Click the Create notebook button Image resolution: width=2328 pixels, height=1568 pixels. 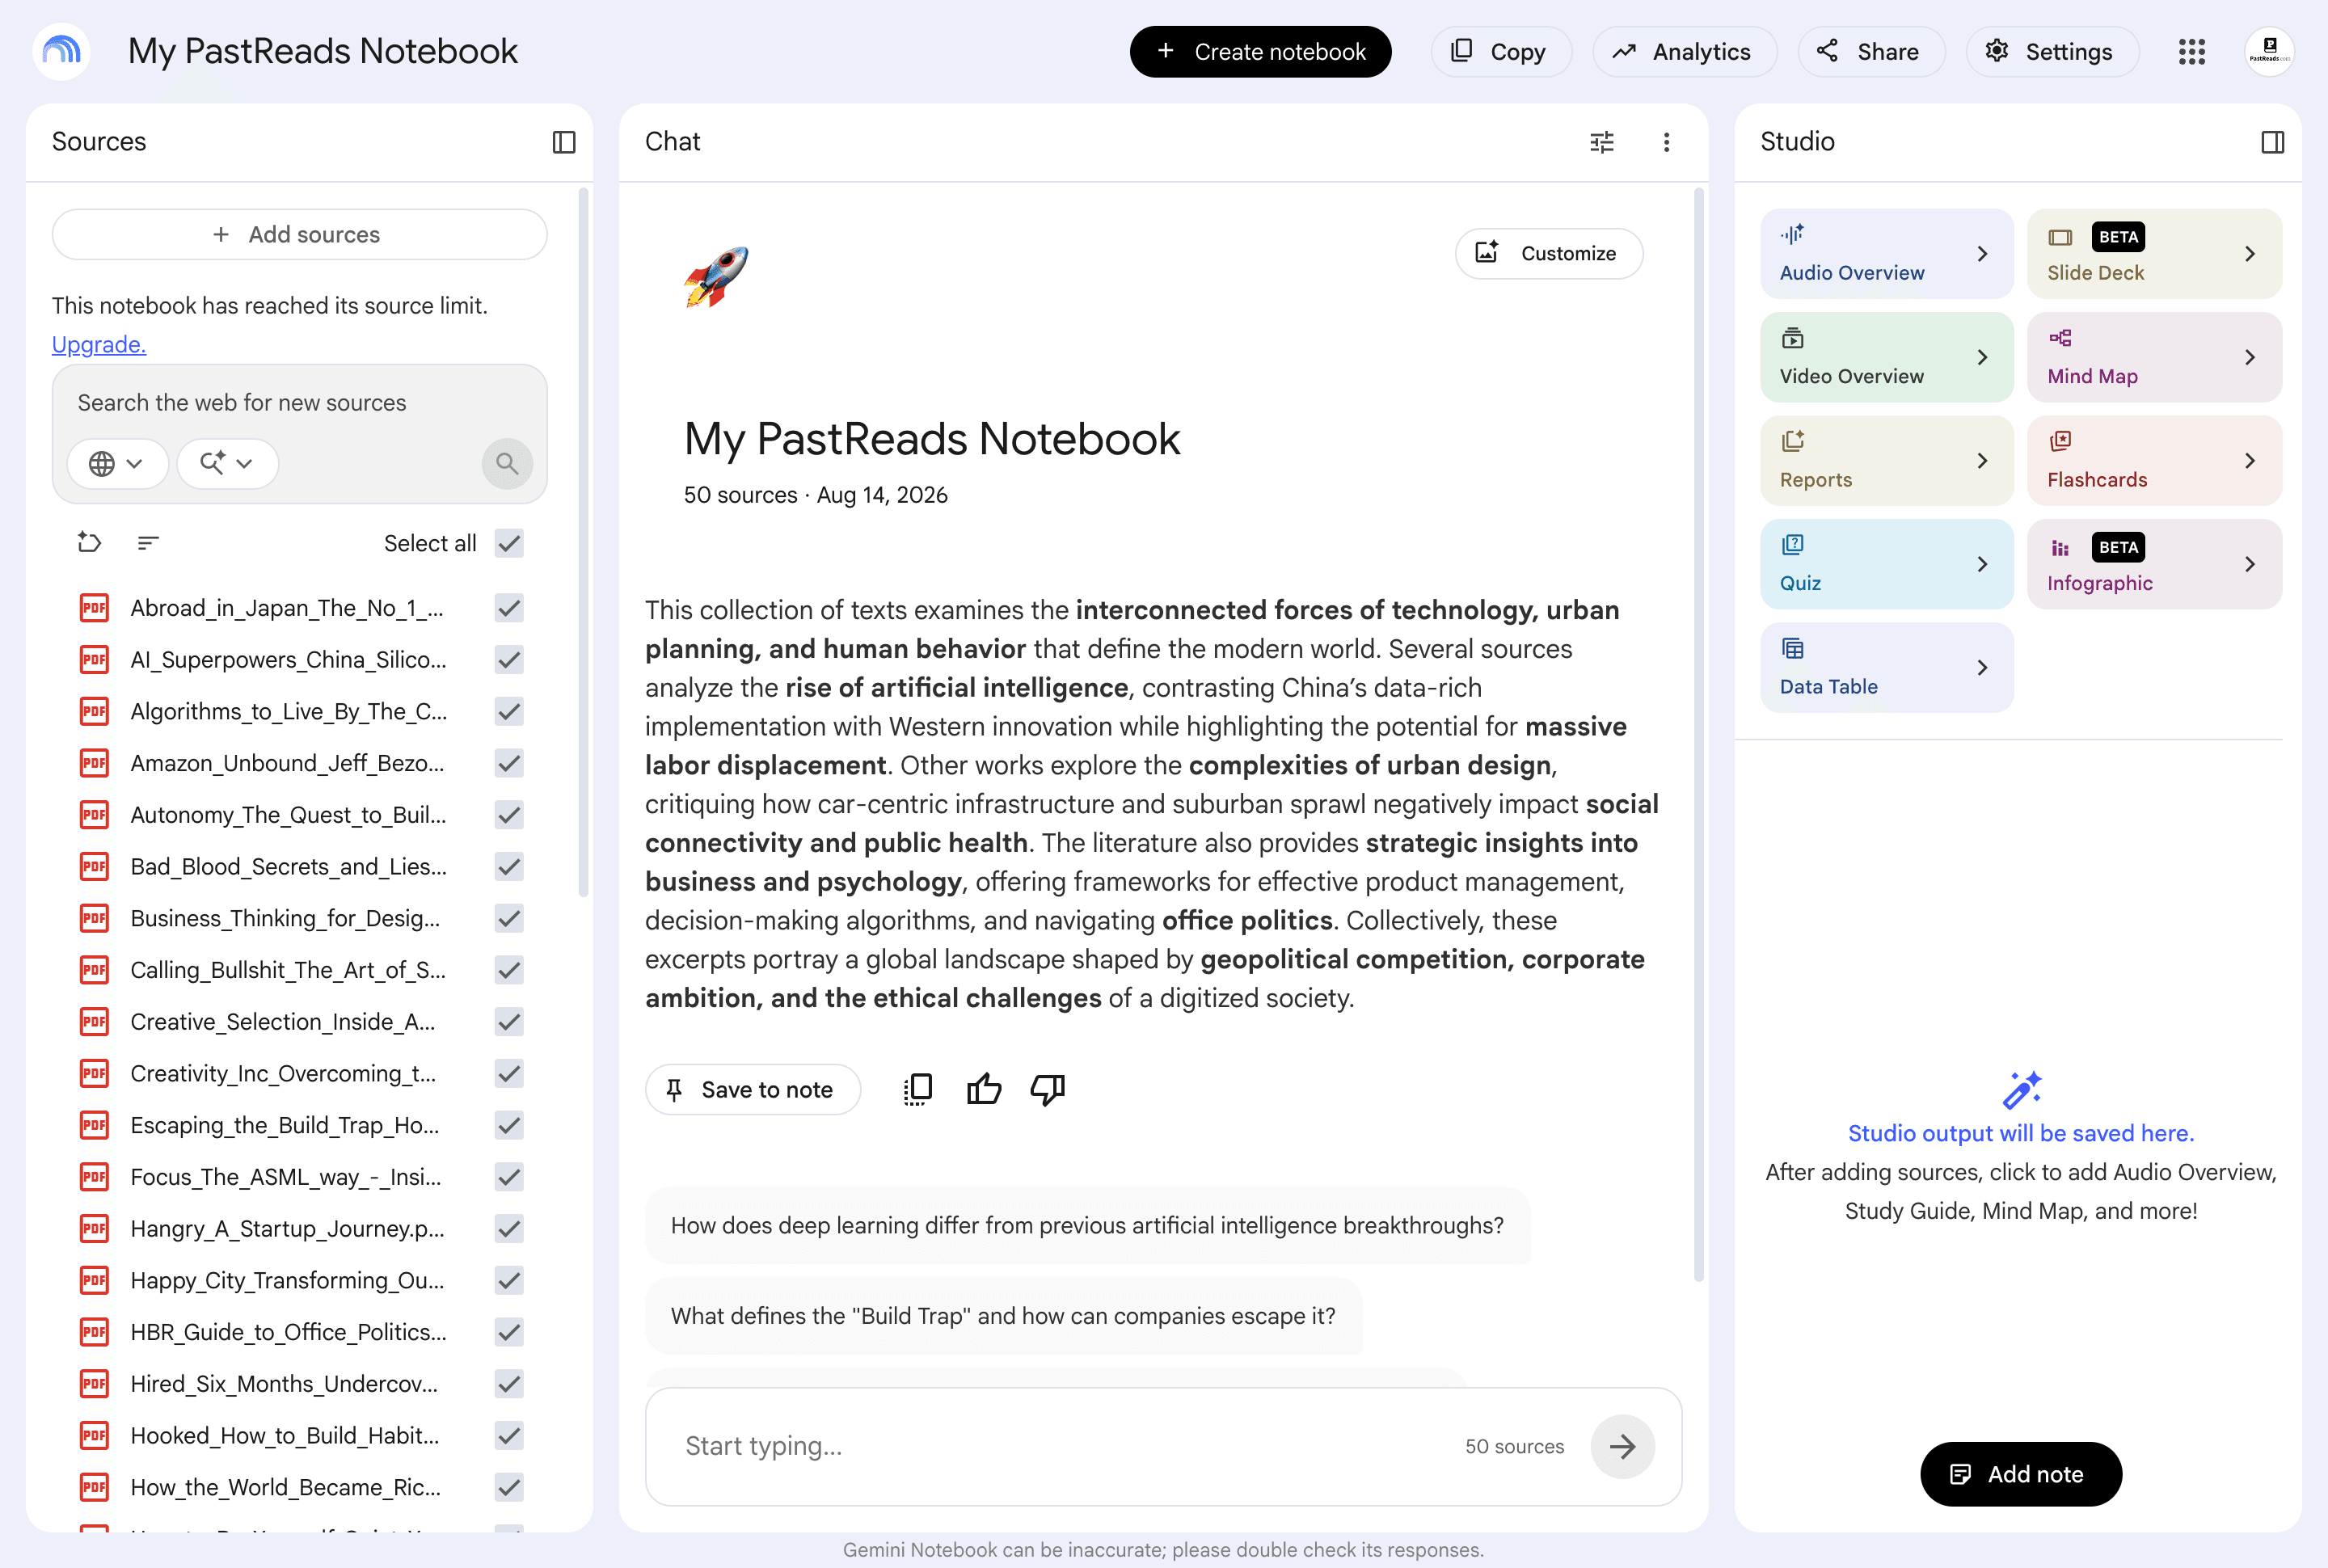coord(1260,52)
